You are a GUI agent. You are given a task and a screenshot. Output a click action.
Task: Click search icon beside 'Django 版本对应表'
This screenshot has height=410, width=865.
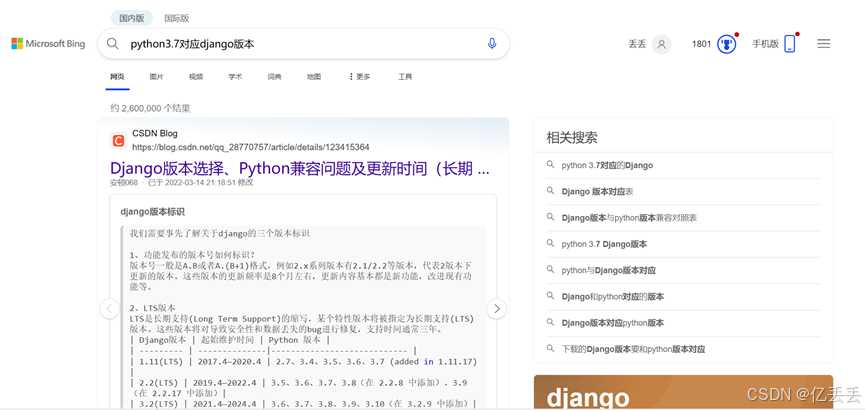[x=550, y=190]
